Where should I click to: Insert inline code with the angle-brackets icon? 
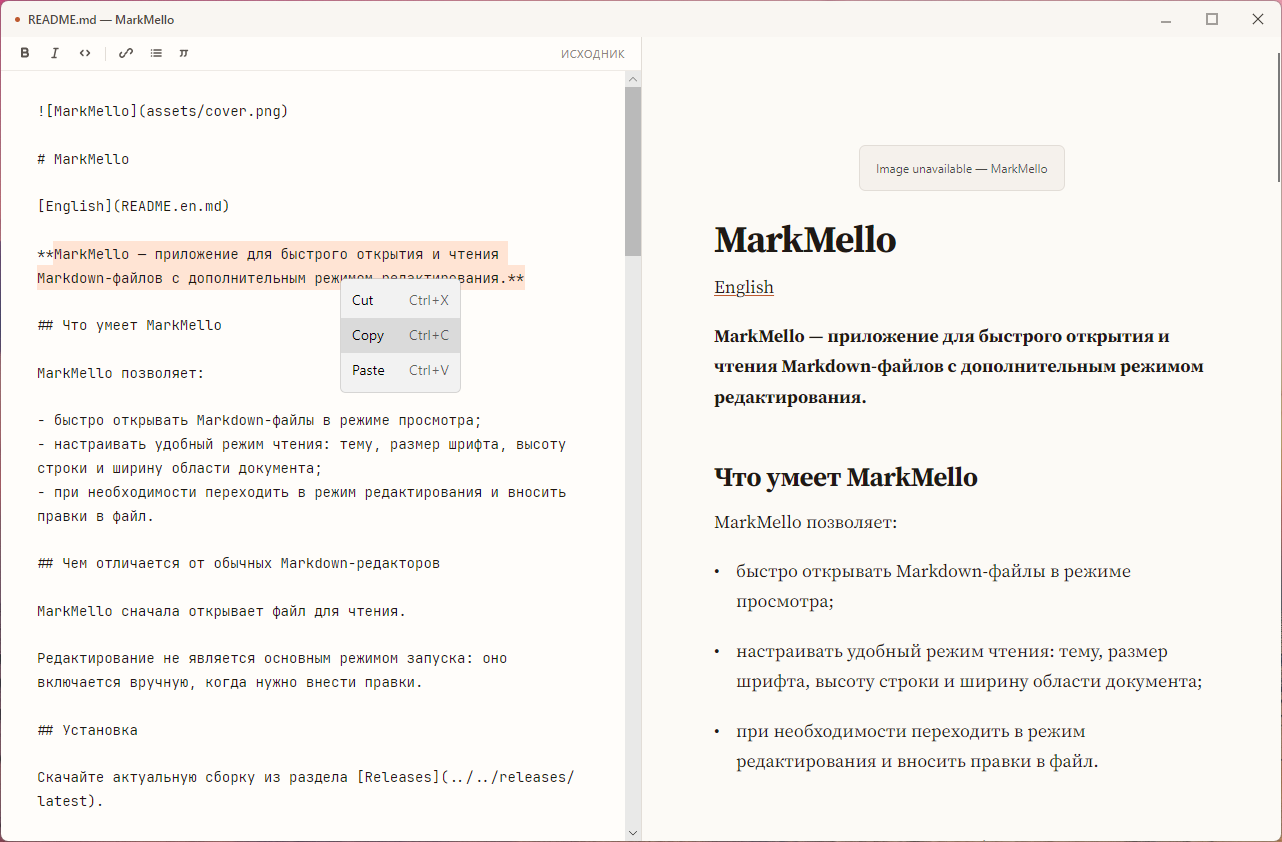tap(85, 54)
